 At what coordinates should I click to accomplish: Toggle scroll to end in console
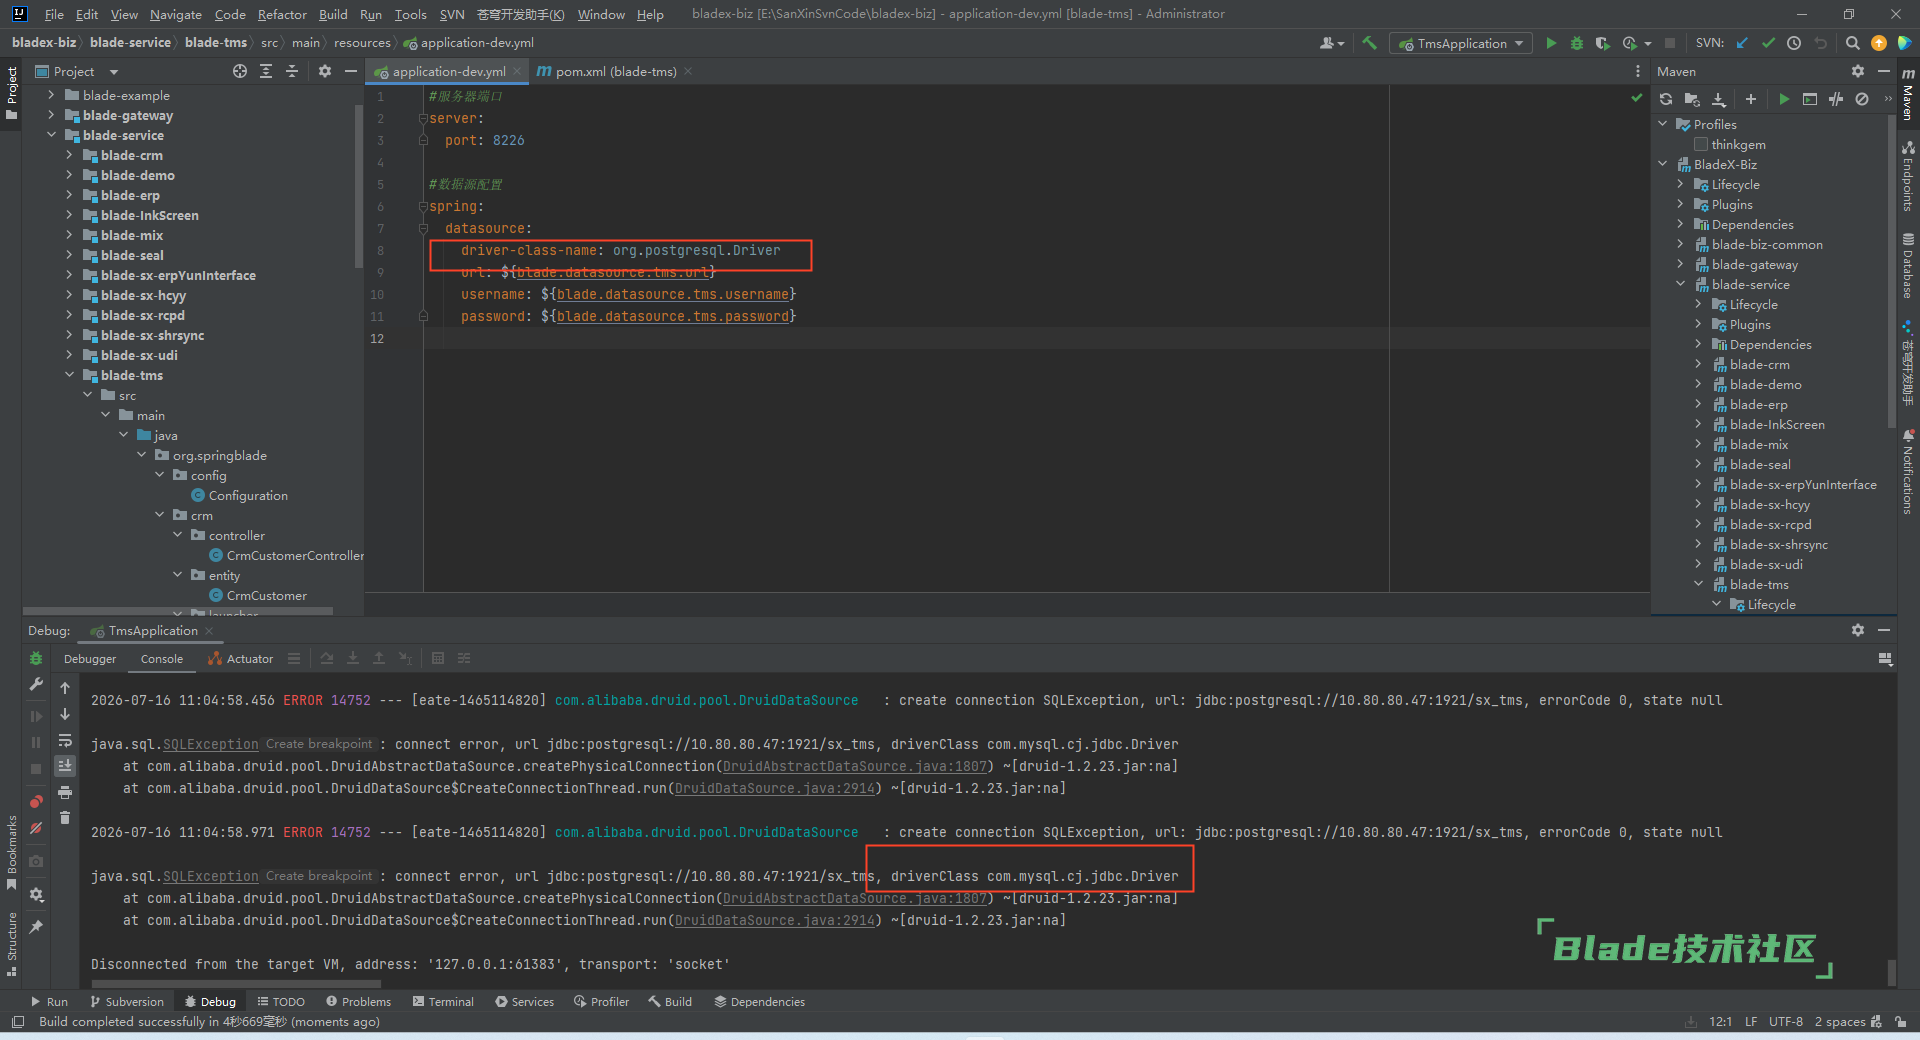65,766
